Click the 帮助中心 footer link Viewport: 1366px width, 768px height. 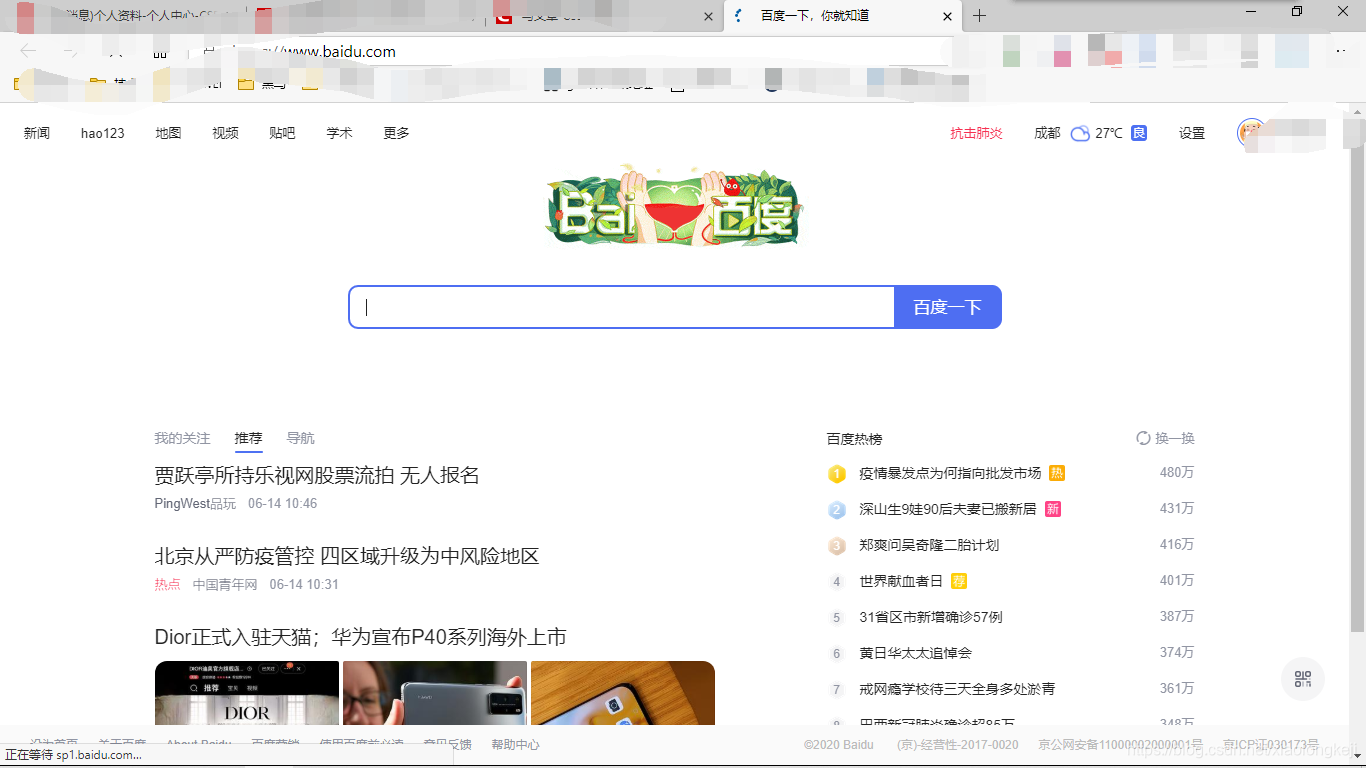[515, 745]
